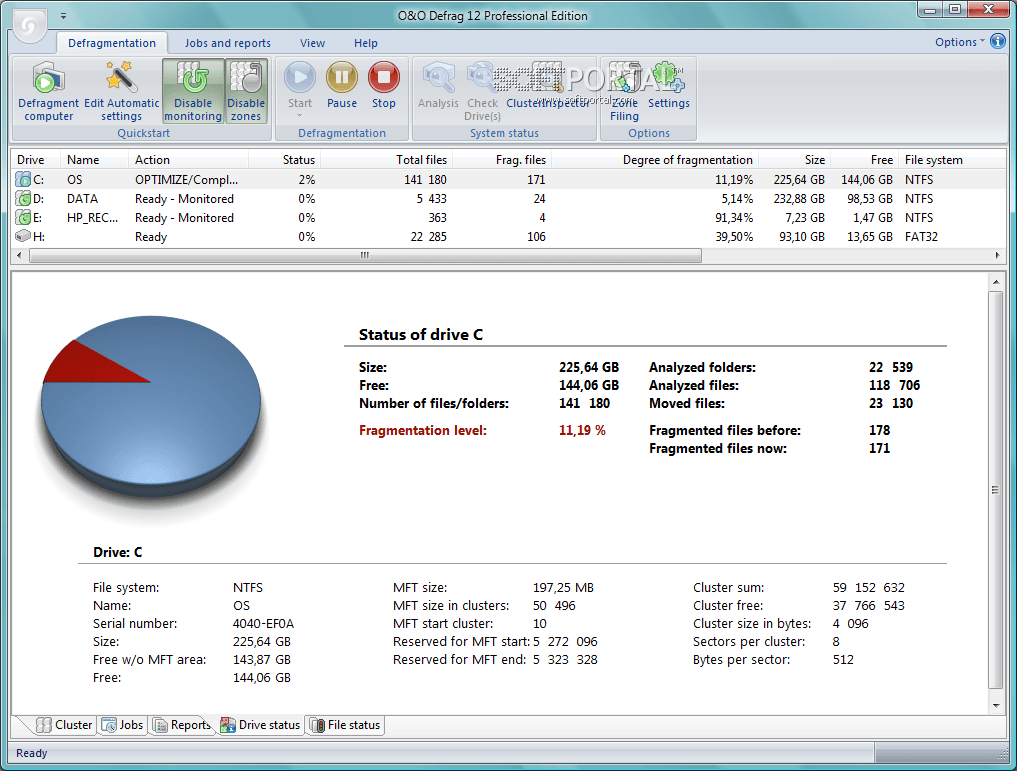Viewport: 1017px width, 771px height.
Task: Open the Options dropdown menu
Action: (x=960, y=42)
